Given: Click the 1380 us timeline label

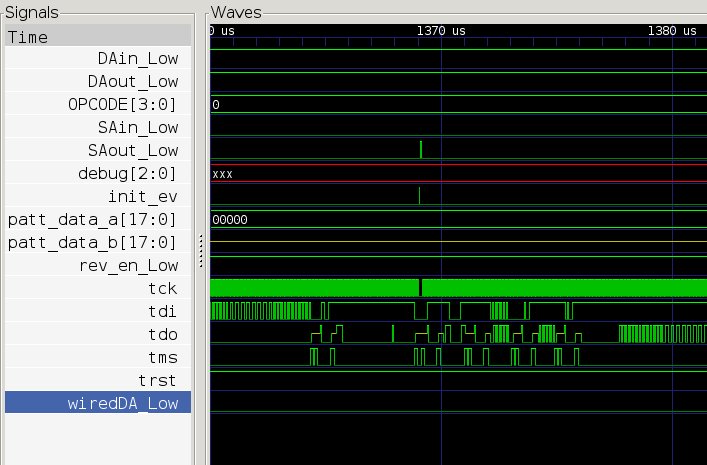Looking at the screenshot, I should point(672,31).
